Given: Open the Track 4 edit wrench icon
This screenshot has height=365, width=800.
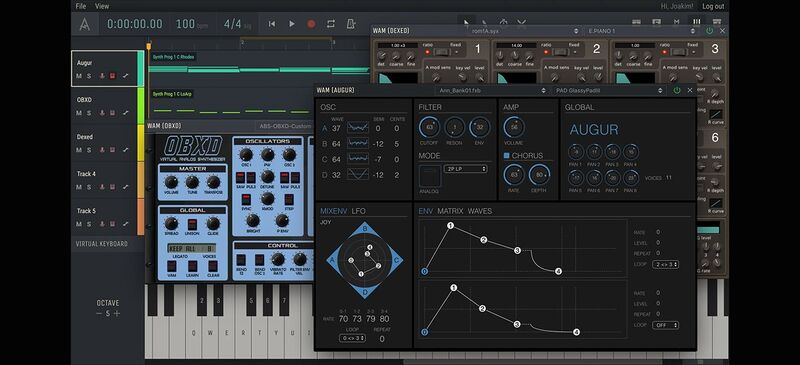Looking at the screenshot, I should pyautogui.click(x=126, y=187).
